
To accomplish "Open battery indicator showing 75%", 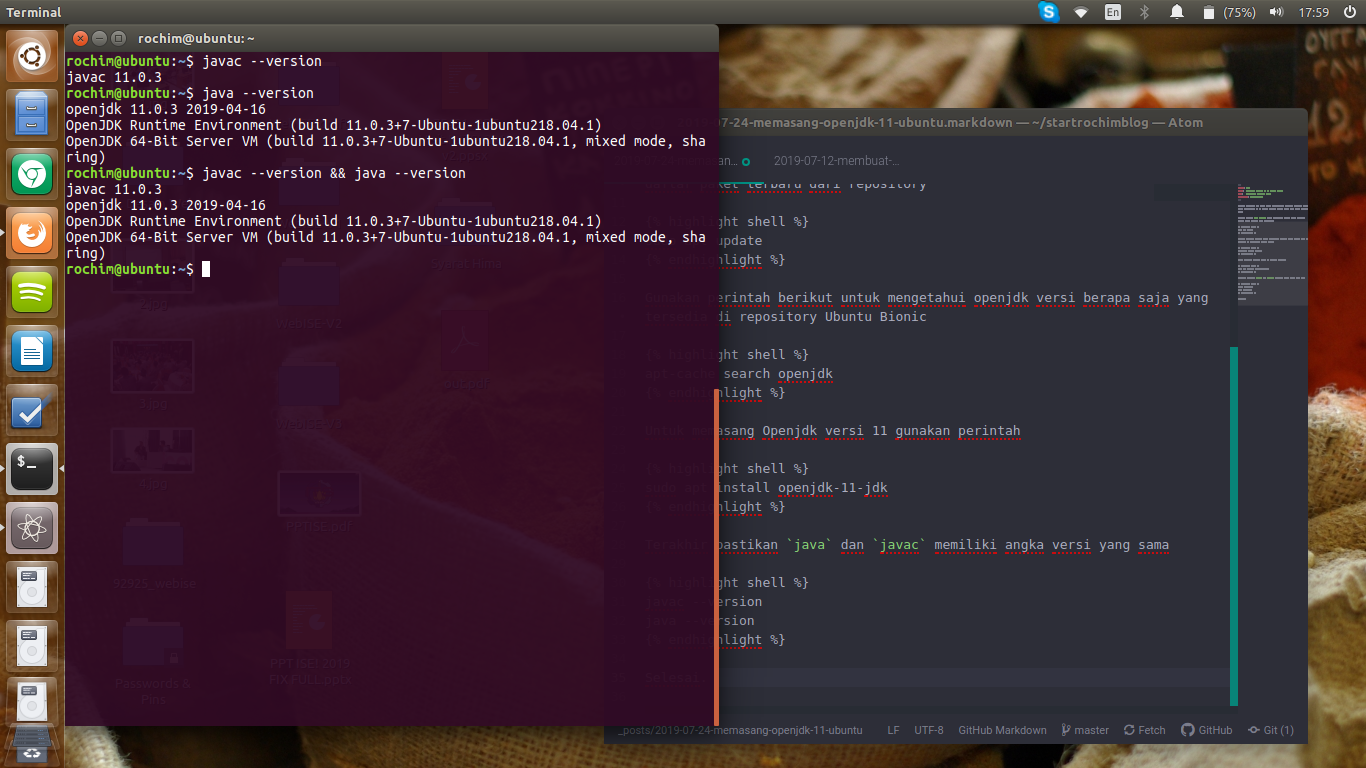I will pyautogui.click(x=1229, y=12).
